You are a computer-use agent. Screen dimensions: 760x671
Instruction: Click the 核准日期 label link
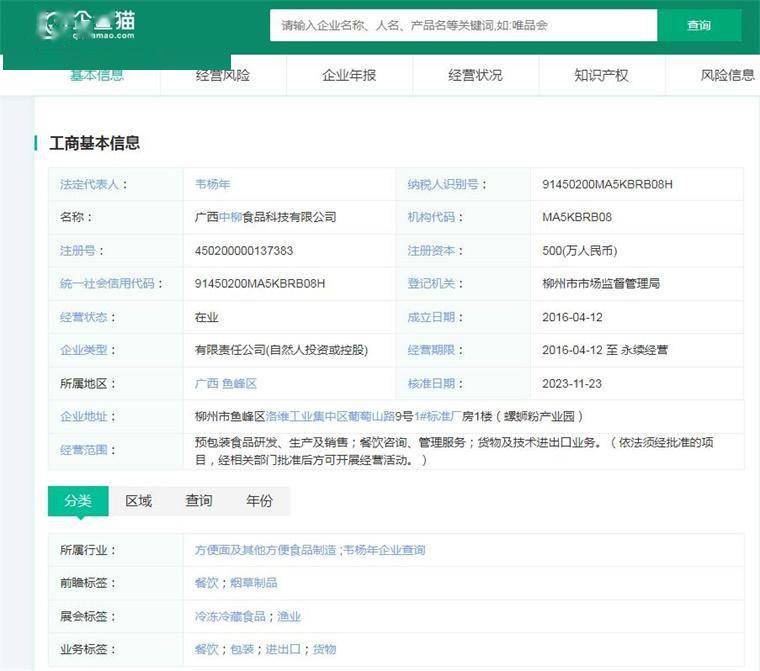[431, 383]
